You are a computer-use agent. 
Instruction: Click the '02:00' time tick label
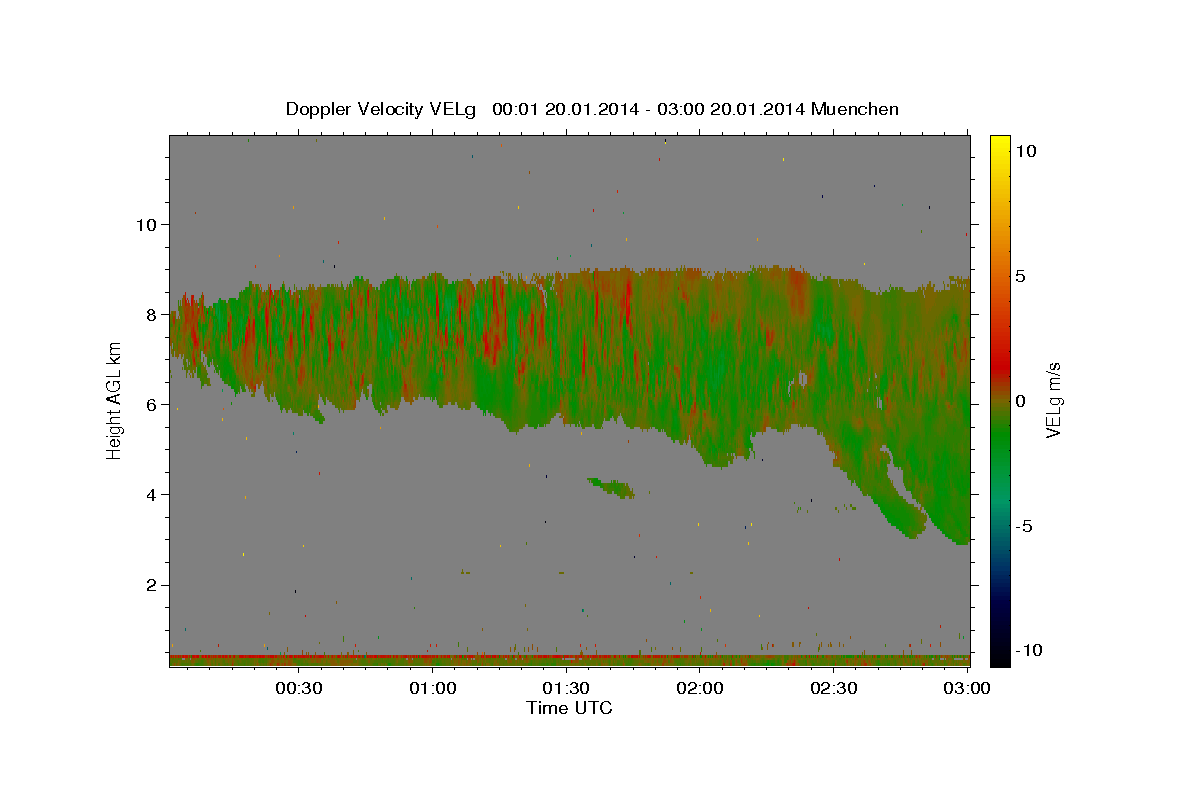[700, 688]
